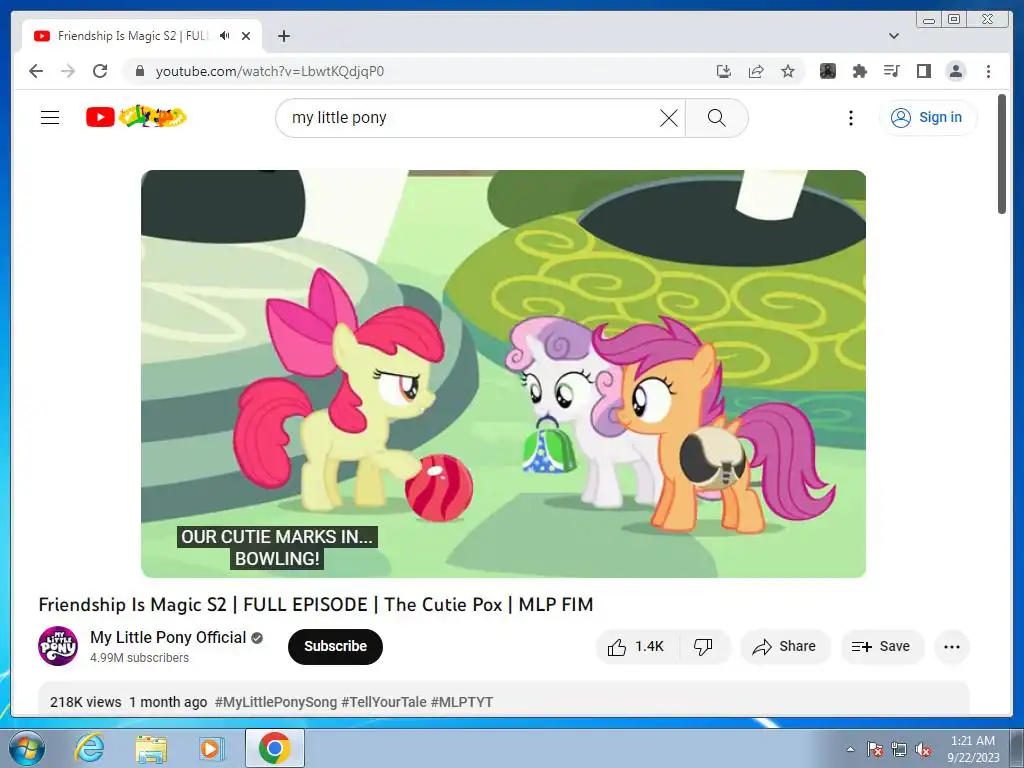Save the video to a playlist
The height and width of the screenshot is (768, 1024).
(x=881, y=647)
